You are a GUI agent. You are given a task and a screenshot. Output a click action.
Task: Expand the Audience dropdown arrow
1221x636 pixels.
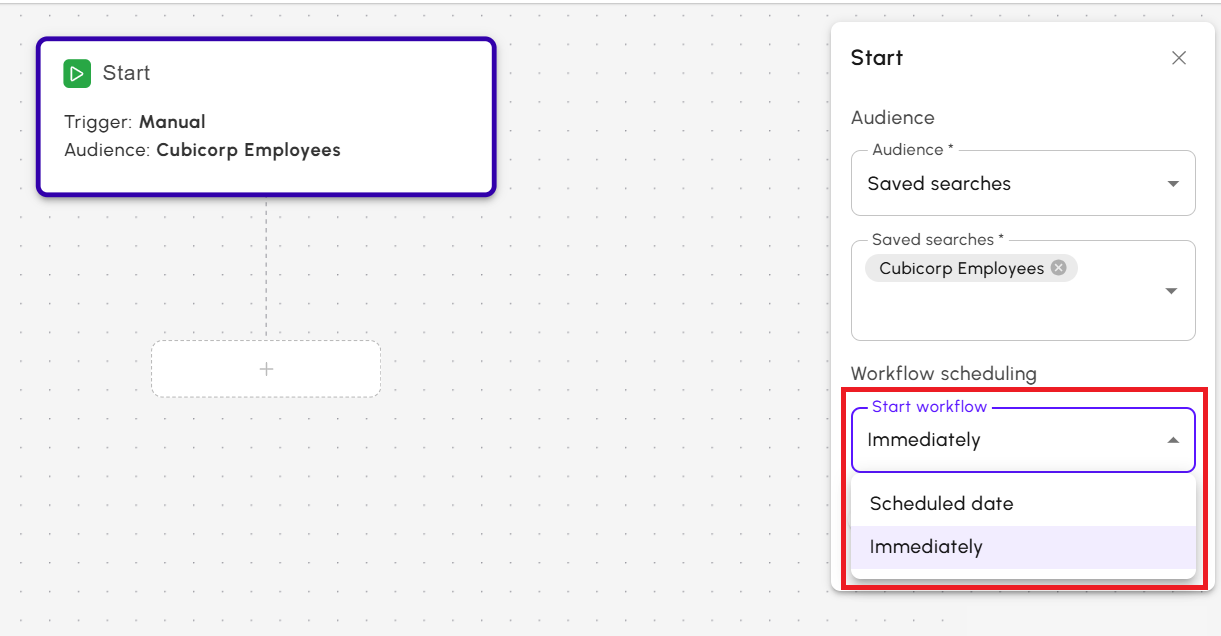1173,184
